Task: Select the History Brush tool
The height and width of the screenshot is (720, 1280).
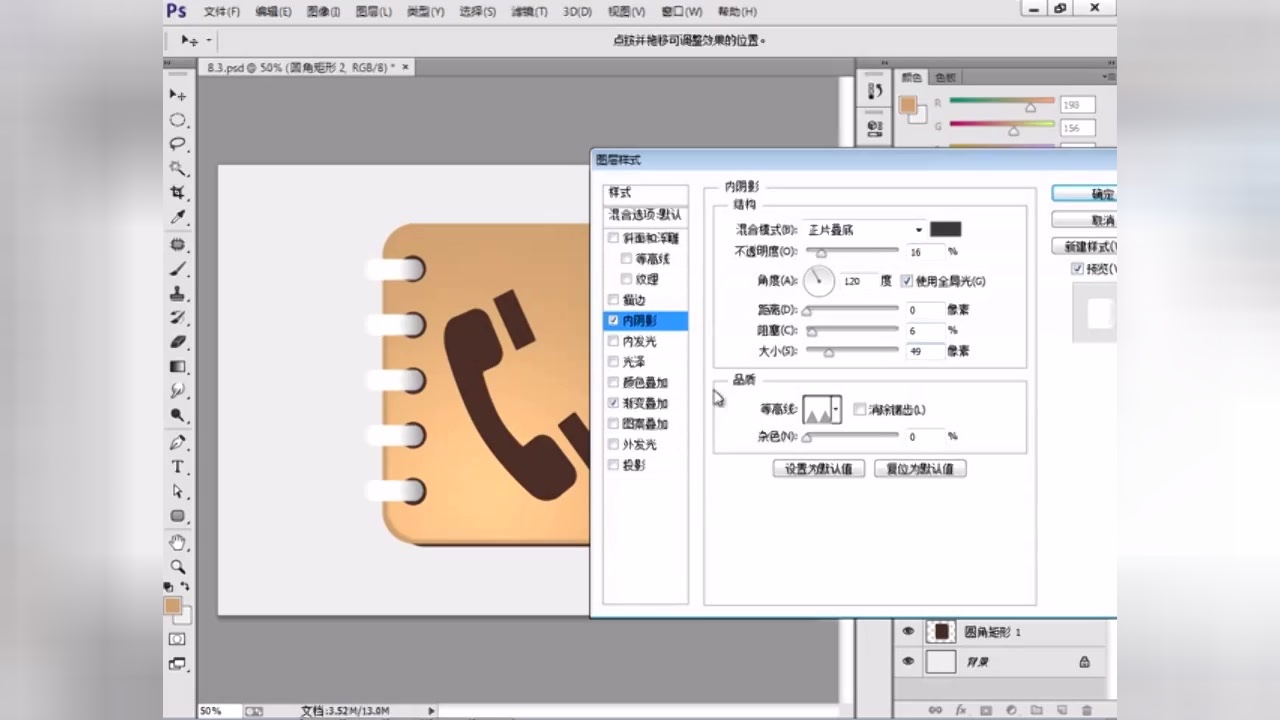Action: click(178, 318)
